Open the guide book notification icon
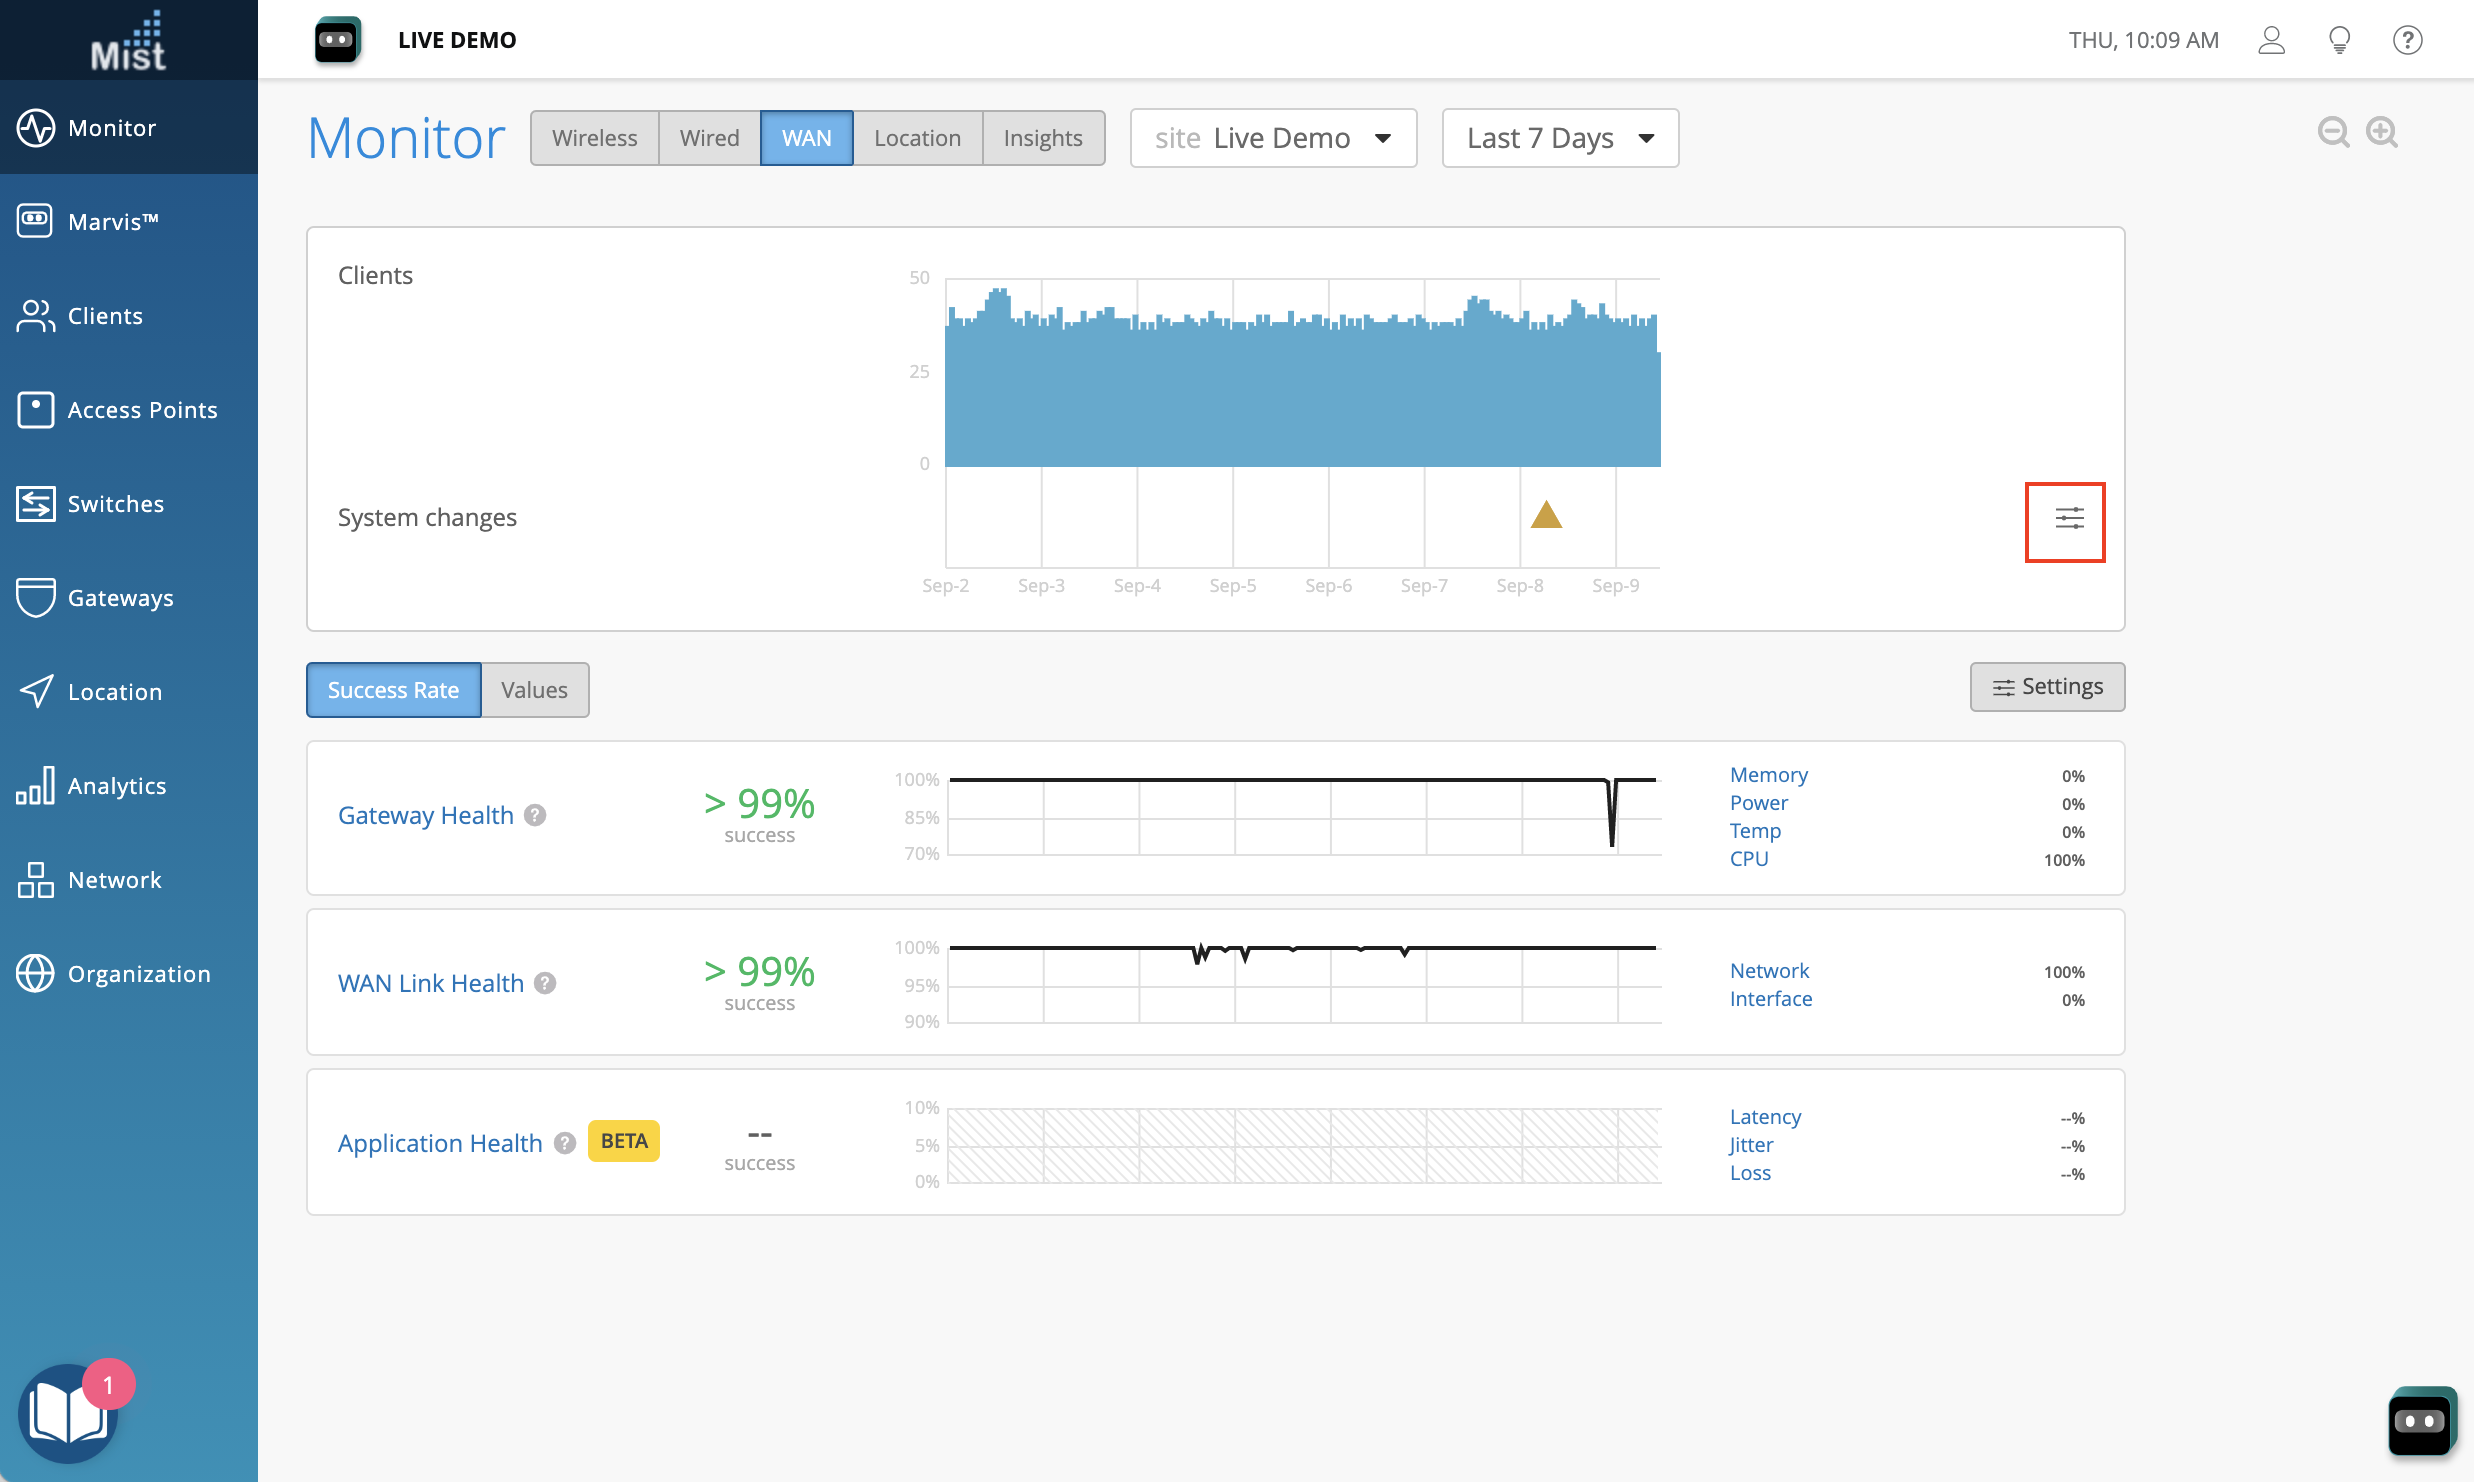The height and width of the screenshot is (1482, 2474). pos(68,1413)
